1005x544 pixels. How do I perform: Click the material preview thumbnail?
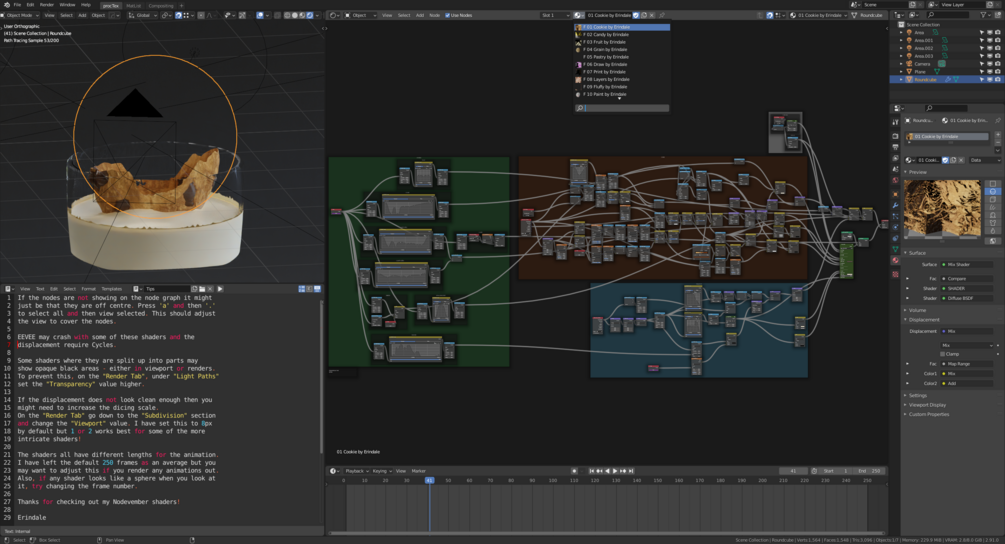click(943, 210)
